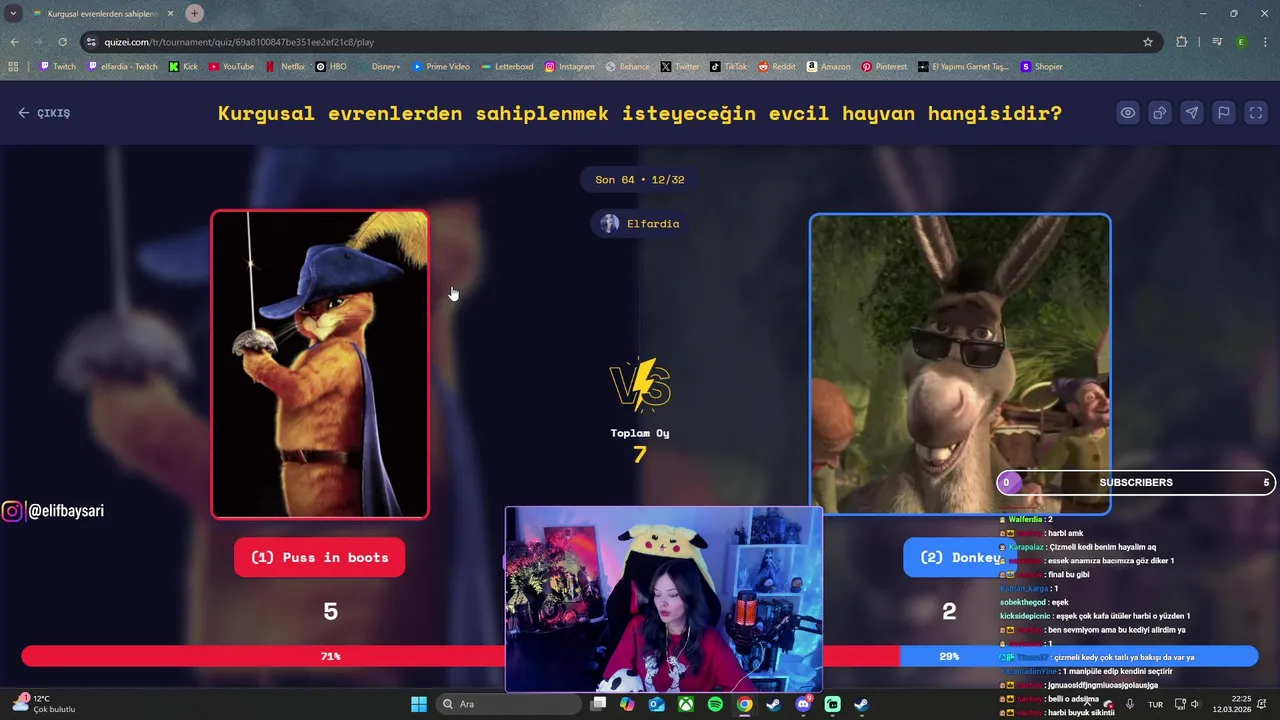Select the Donkey image card
The width and height of the screenshot is (1280, 720).
(960, 364)
